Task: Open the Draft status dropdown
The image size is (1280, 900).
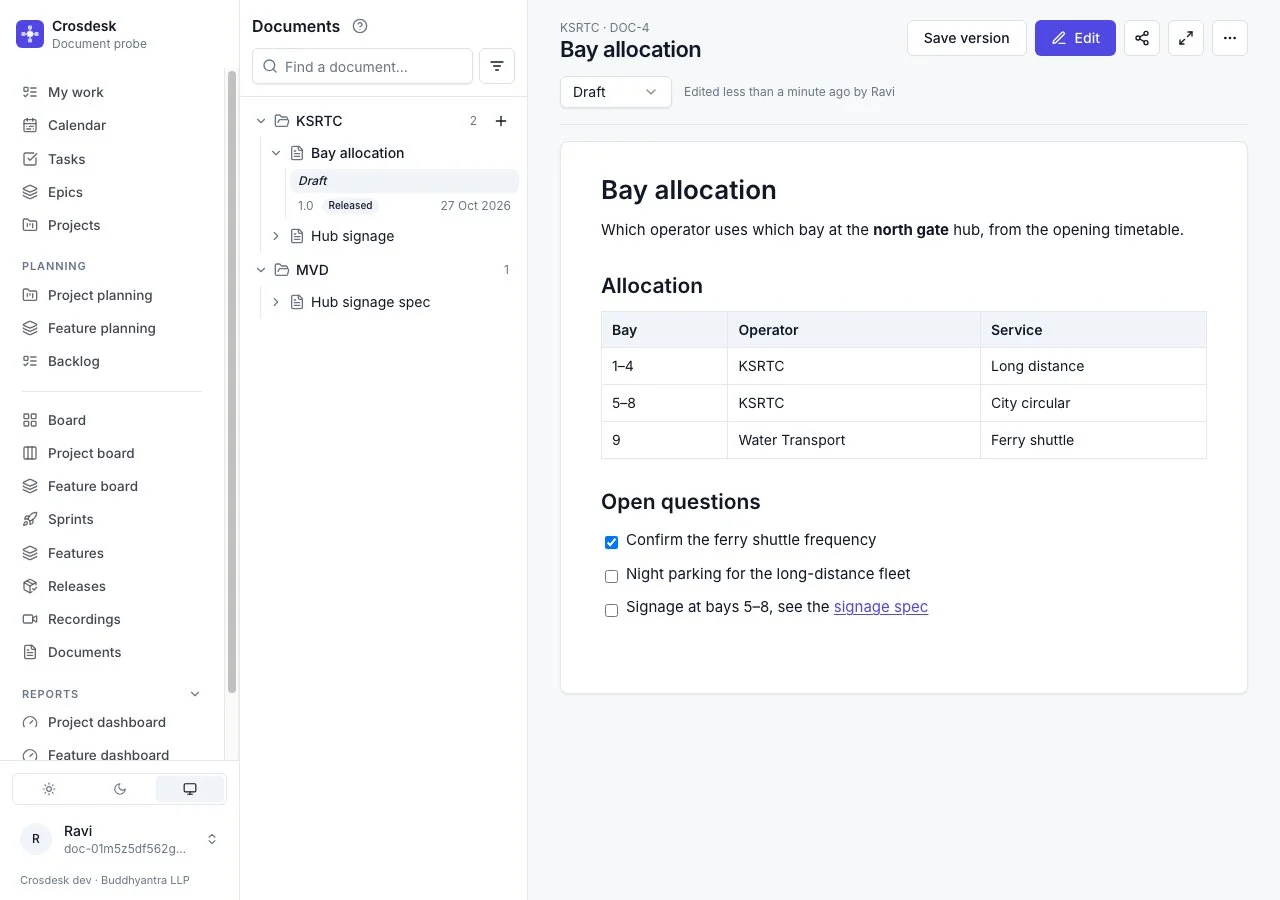Action: [615, 92]
